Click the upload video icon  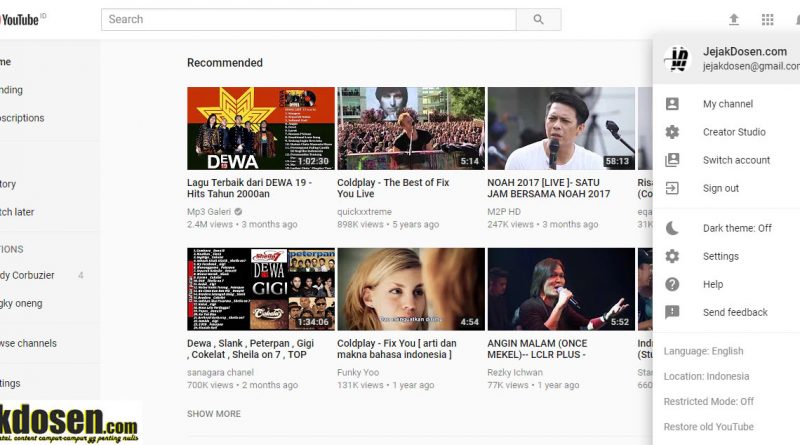pyautogui.click(x=734, y=19)
